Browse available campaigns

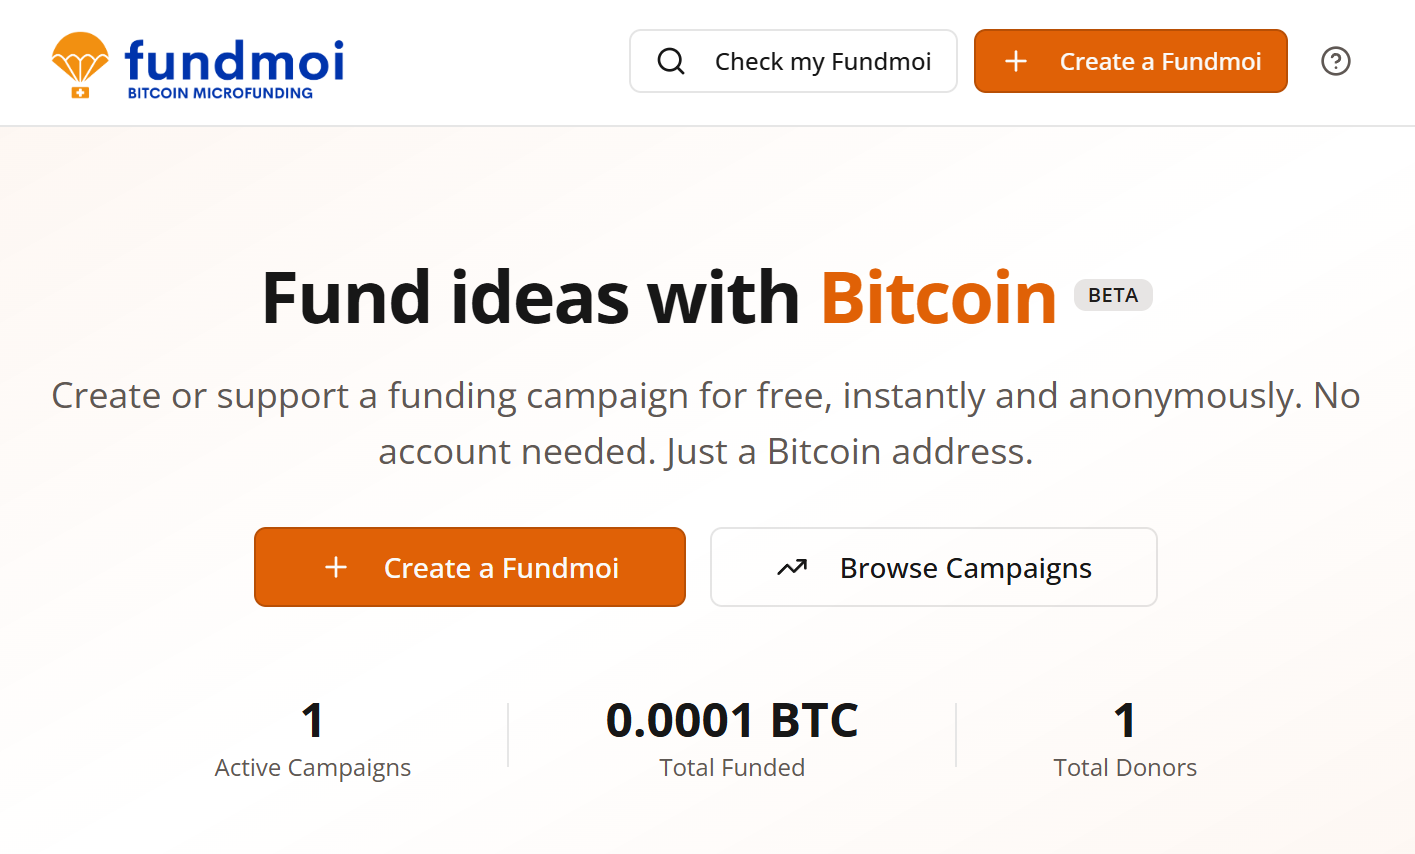933,567
